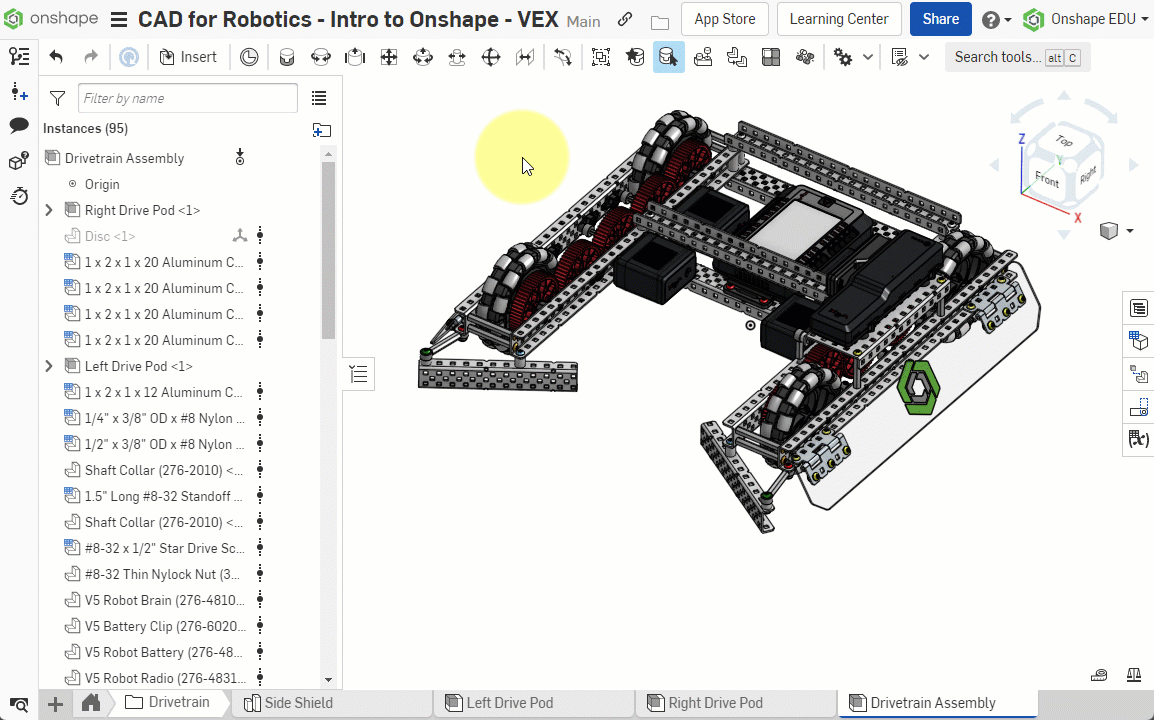1154x720 pixels.
Task: Click the filter funnel icon
Action: click(x=58, y=98)
